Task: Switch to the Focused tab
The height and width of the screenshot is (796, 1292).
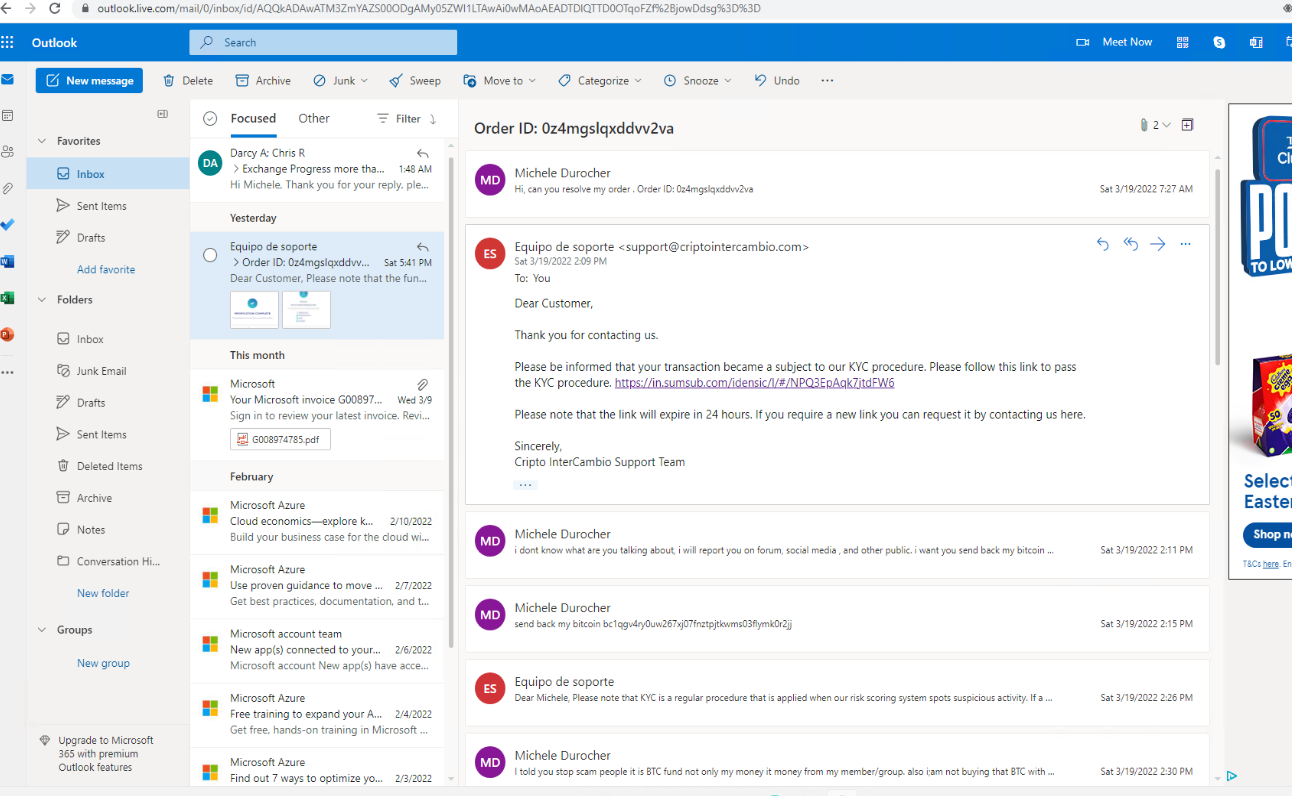Action: (253, 118)
